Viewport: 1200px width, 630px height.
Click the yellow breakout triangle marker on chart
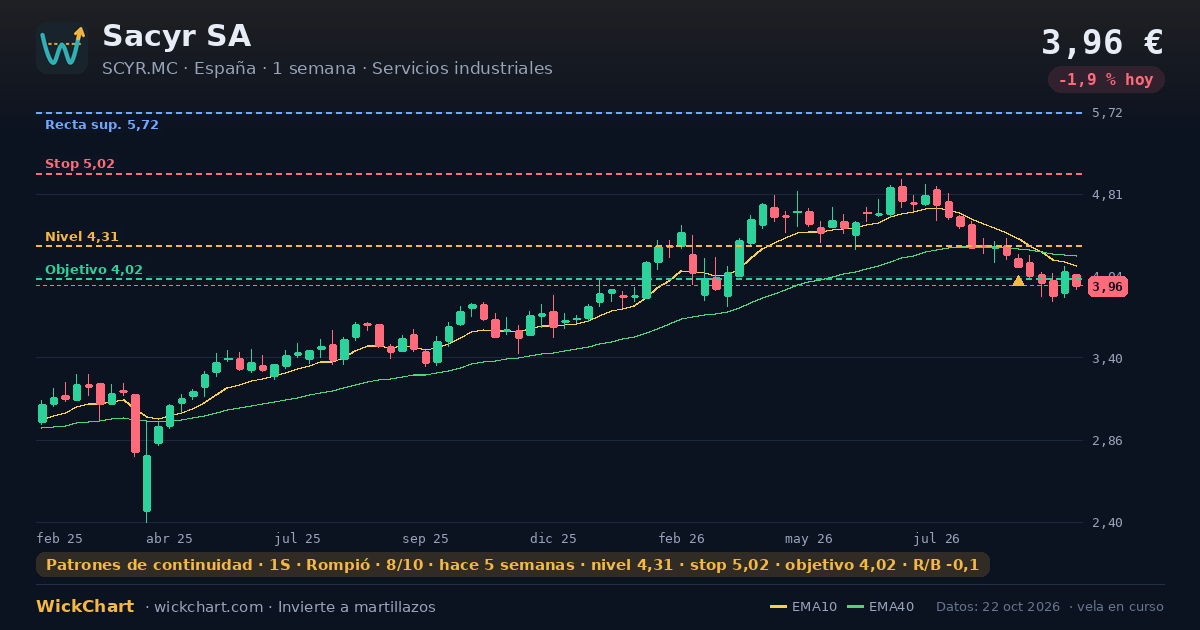pos(1018,281)
